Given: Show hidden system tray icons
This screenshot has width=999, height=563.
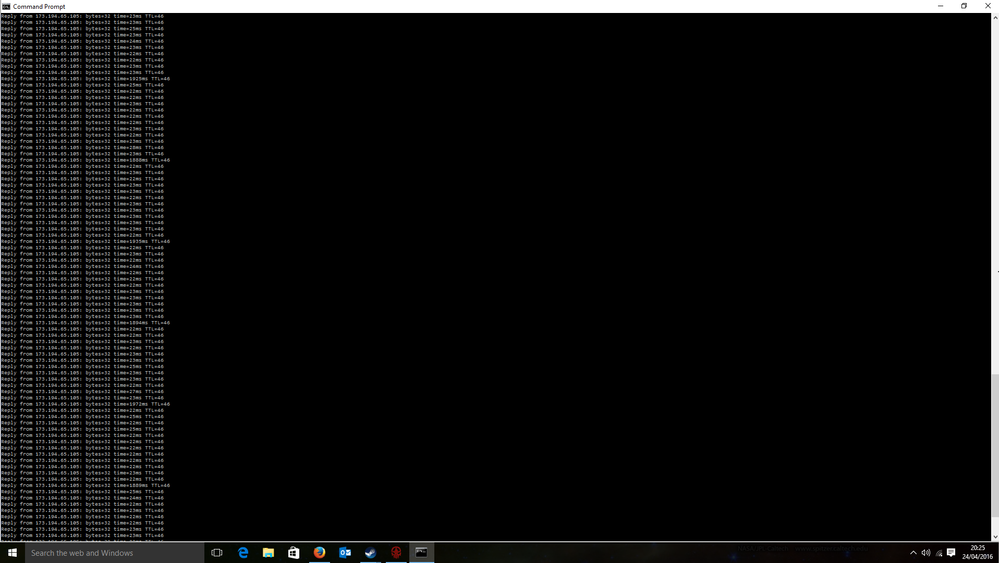Looking at the screenshot, I should 913,553.
